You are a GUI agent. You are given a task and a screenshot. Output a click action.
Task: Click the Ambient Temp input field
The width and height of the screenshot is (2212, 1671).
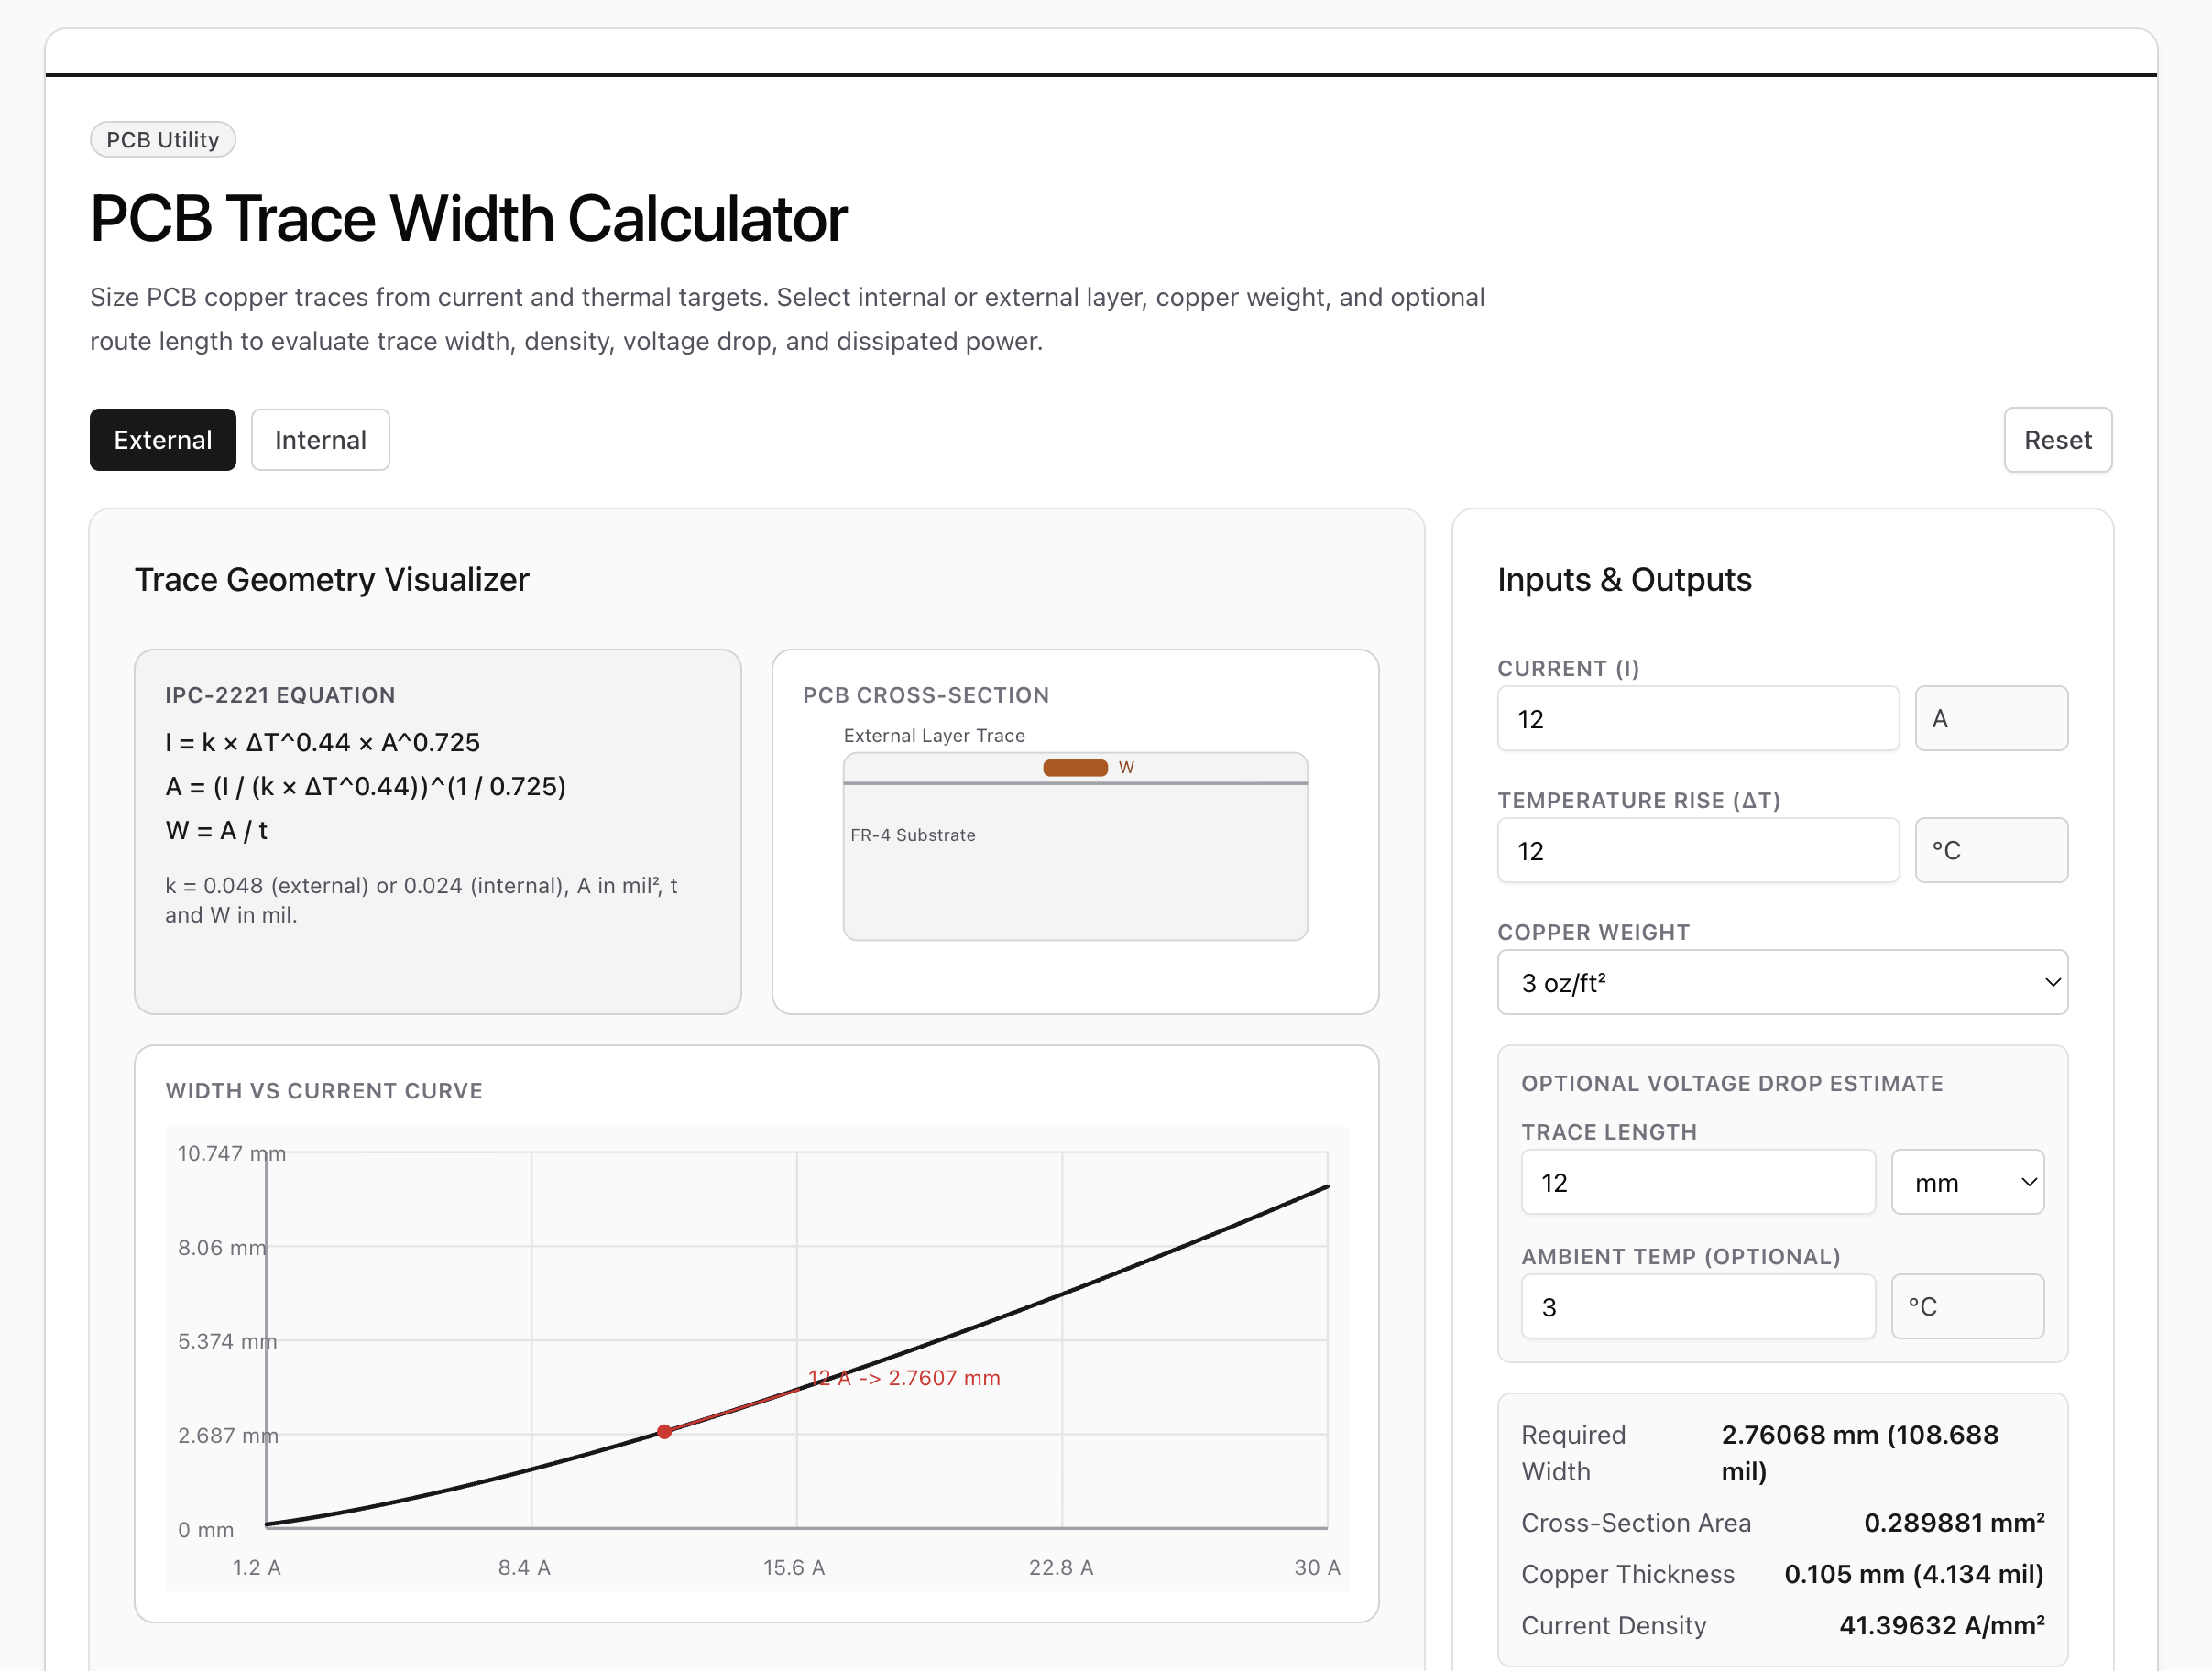[x=1697, y=1307]
